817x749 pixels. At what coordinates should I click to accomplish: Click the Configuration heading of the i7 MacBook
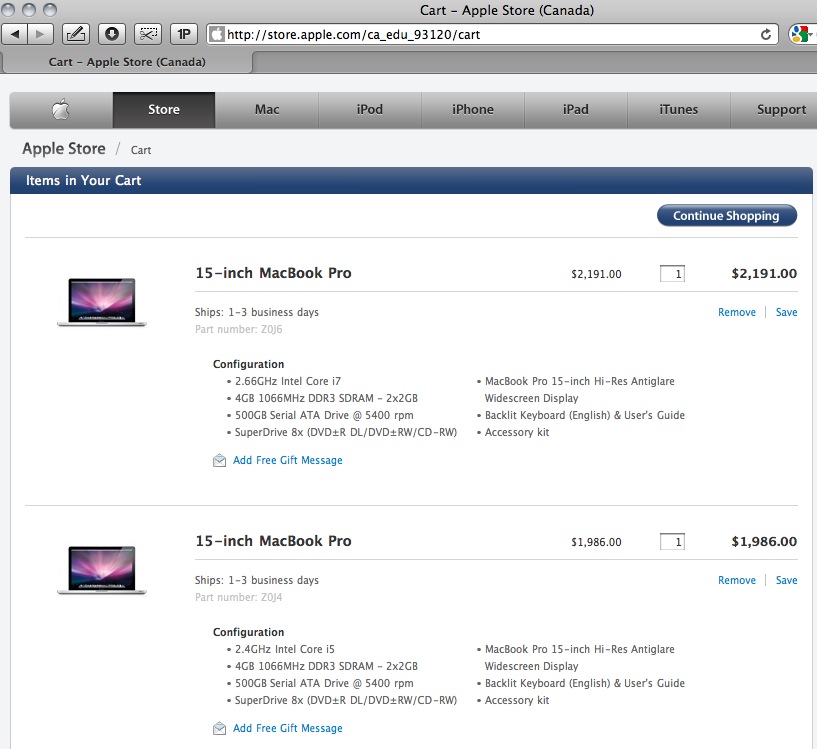click(248, 364)
